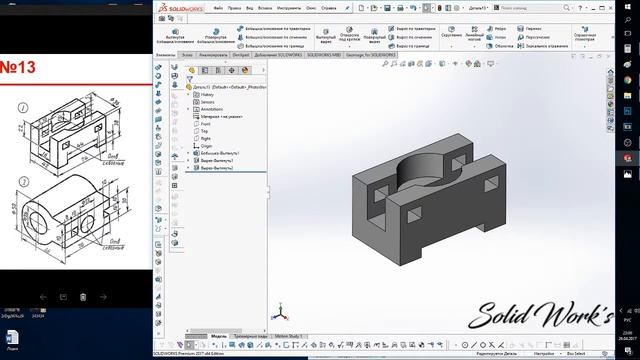Click the rollback bar under Вырез-Вытянуть2
This screenshot has height=360, width=640.
(226, 172)
